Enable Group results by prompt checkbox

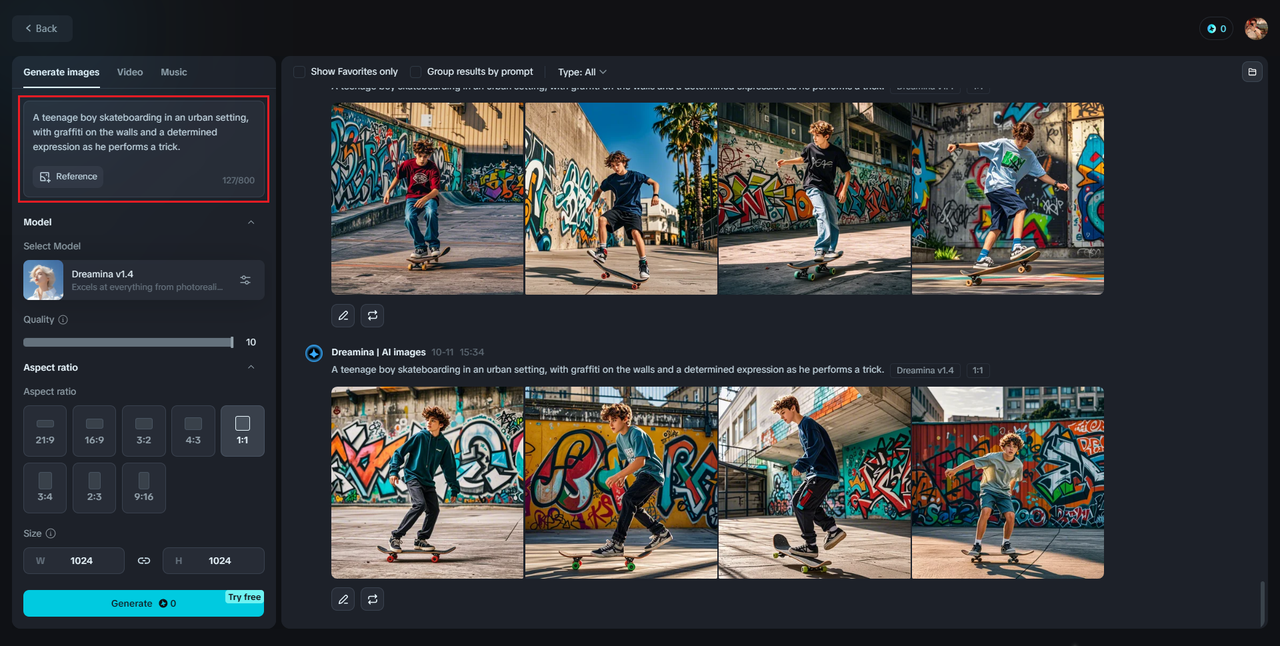pos(416,72)
